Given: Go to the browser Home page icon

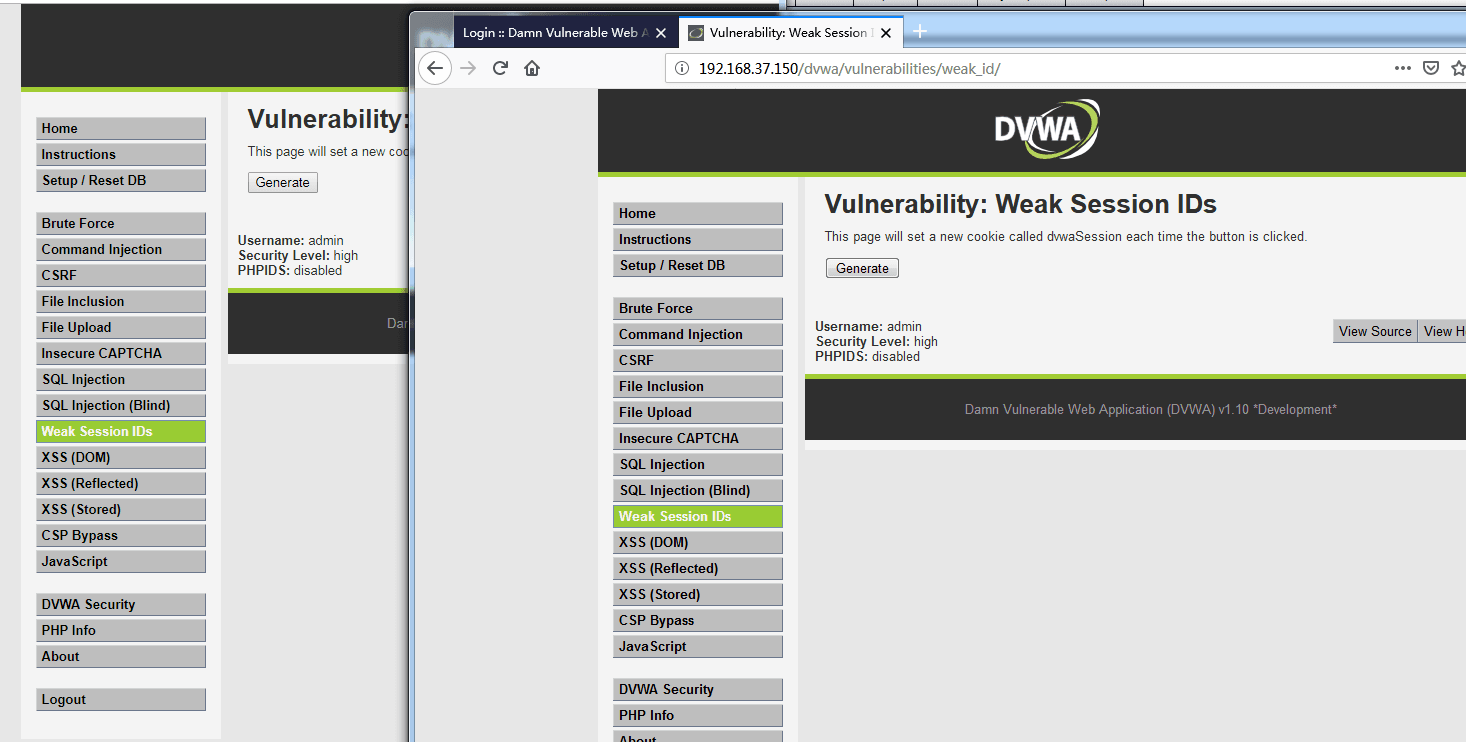Looking at the screenshot, I should pyautogui.click(x=532, y=68).
